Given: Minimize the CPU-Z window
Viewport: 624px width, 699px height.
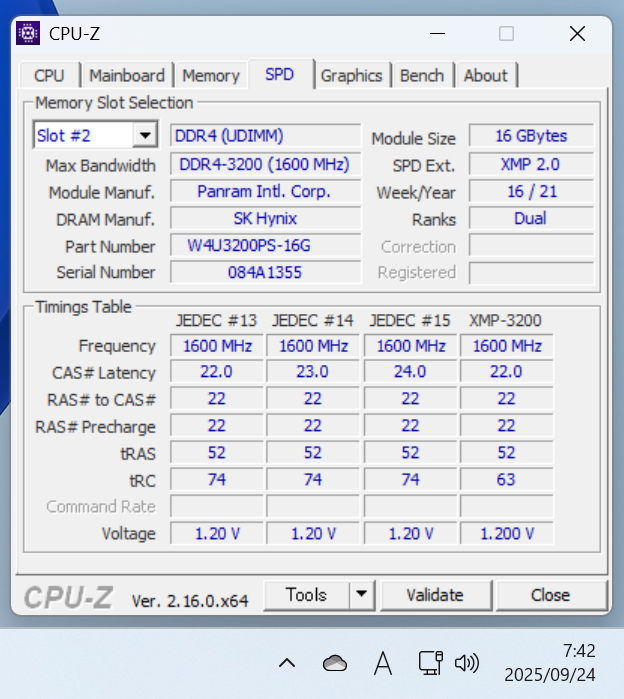Looking at the screenshot, I should pyautogui.click(x=438, y=33).
